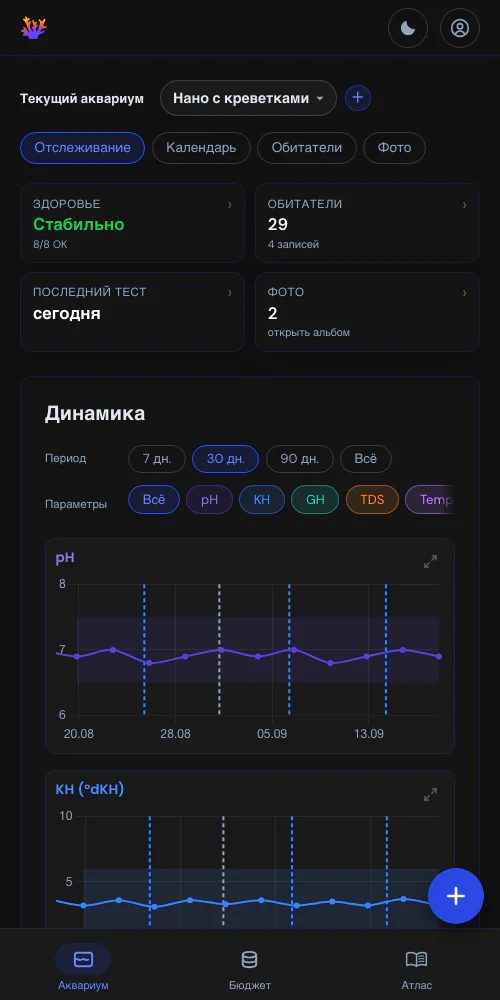Viewport: 500px width, 1000px height.
Task: Click floating blue plus button
Action: click(455, 896)
